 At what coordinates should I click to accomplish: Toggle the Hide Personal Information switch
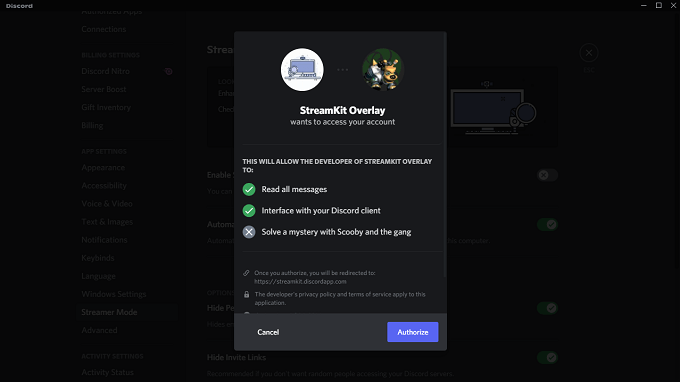pos(547,308)
